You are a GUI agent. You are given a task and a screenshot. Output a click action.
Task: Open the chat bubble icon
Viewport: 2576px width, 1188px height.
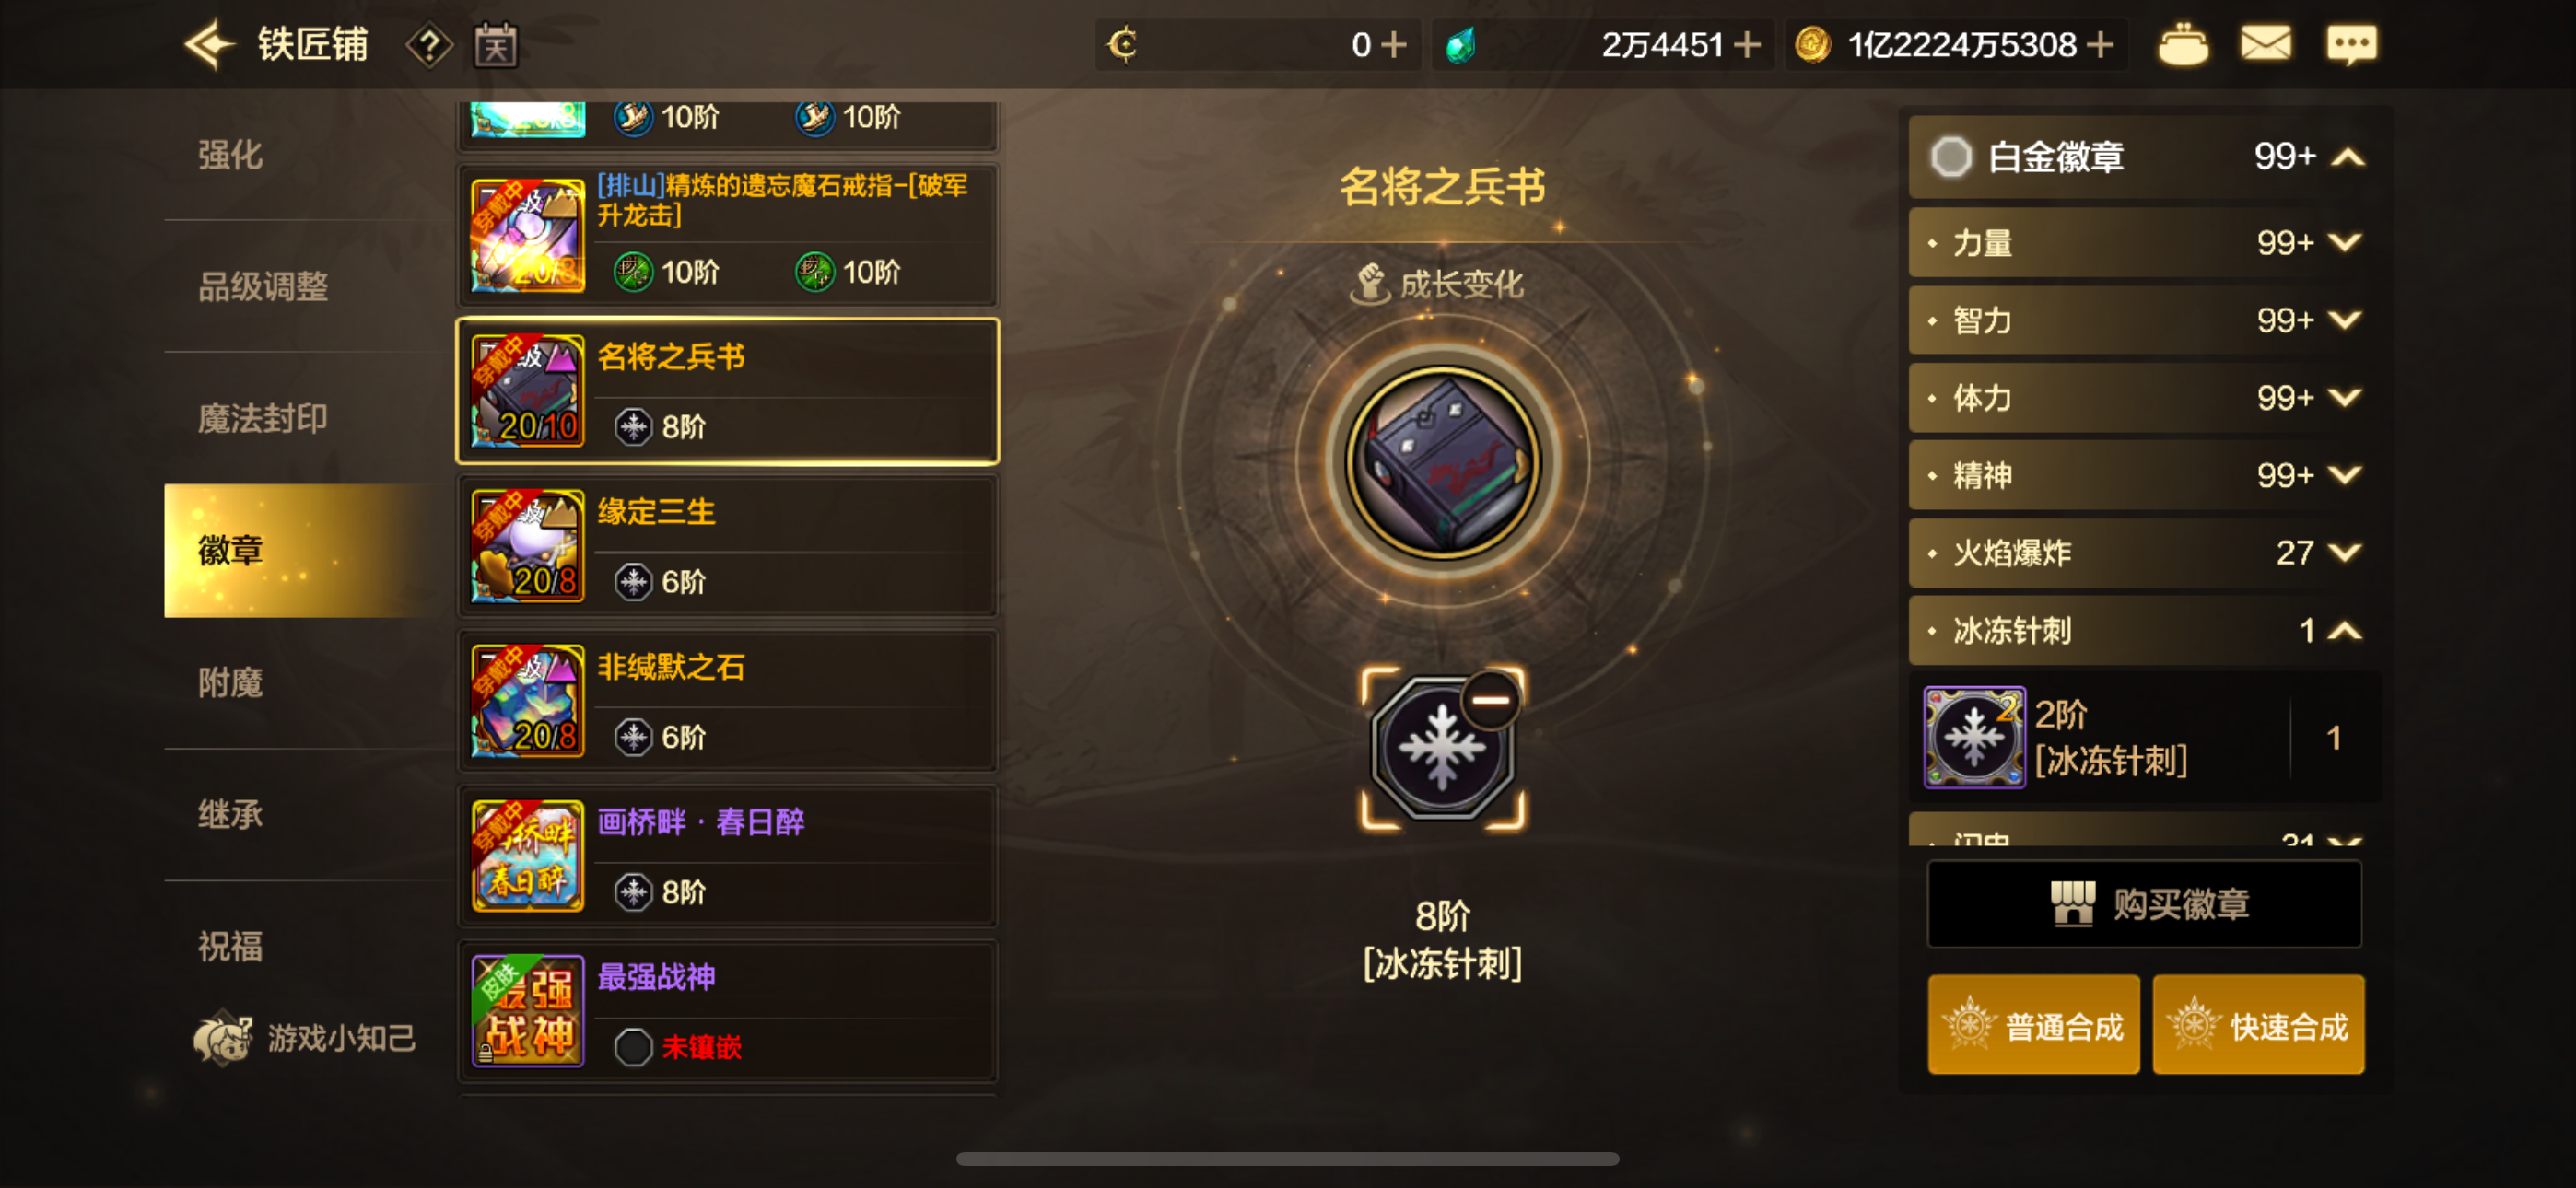tap(2350, 44)
